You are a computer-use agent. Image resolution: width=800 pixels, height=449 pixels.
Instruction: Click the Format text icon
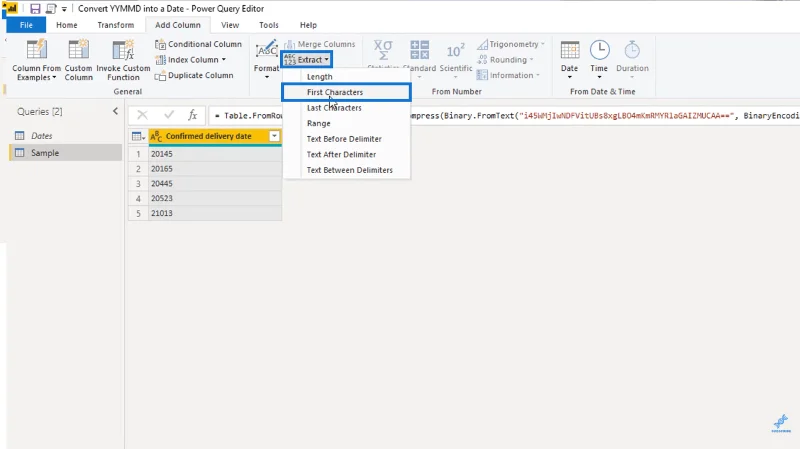[x=267, y=50]
